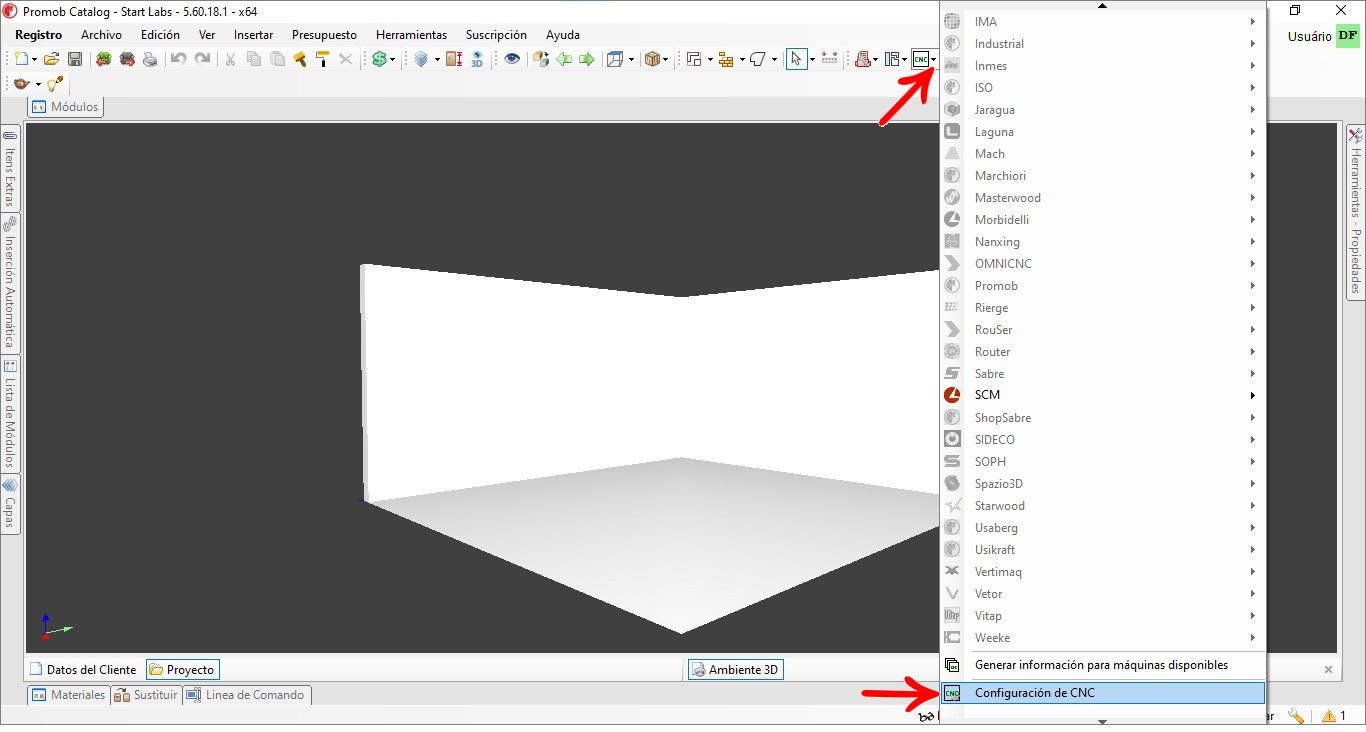Open the Materiales tab
Viewport: 1366px width, 732px height.
pyautogui.click(x=68, y=695)
